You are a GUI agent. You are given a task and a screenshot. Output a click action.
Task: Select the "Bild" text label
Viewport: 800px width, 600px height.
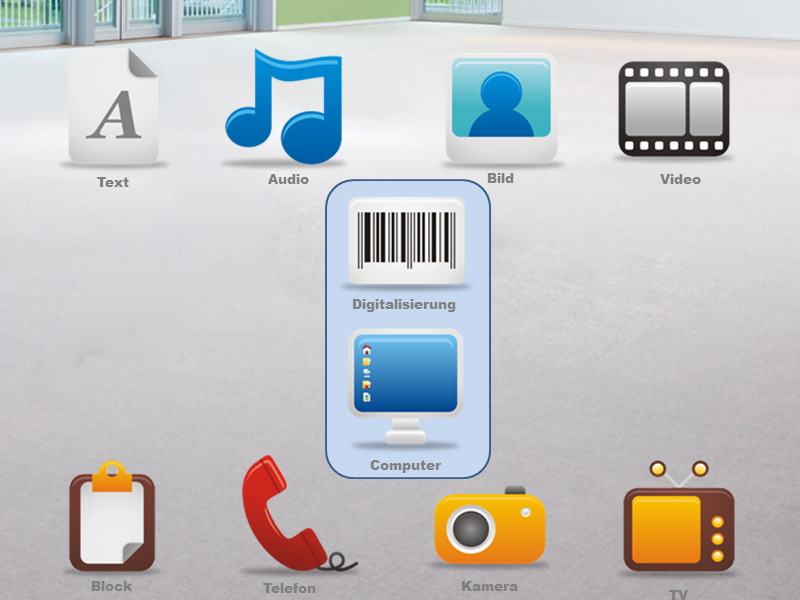click(500, 179)
